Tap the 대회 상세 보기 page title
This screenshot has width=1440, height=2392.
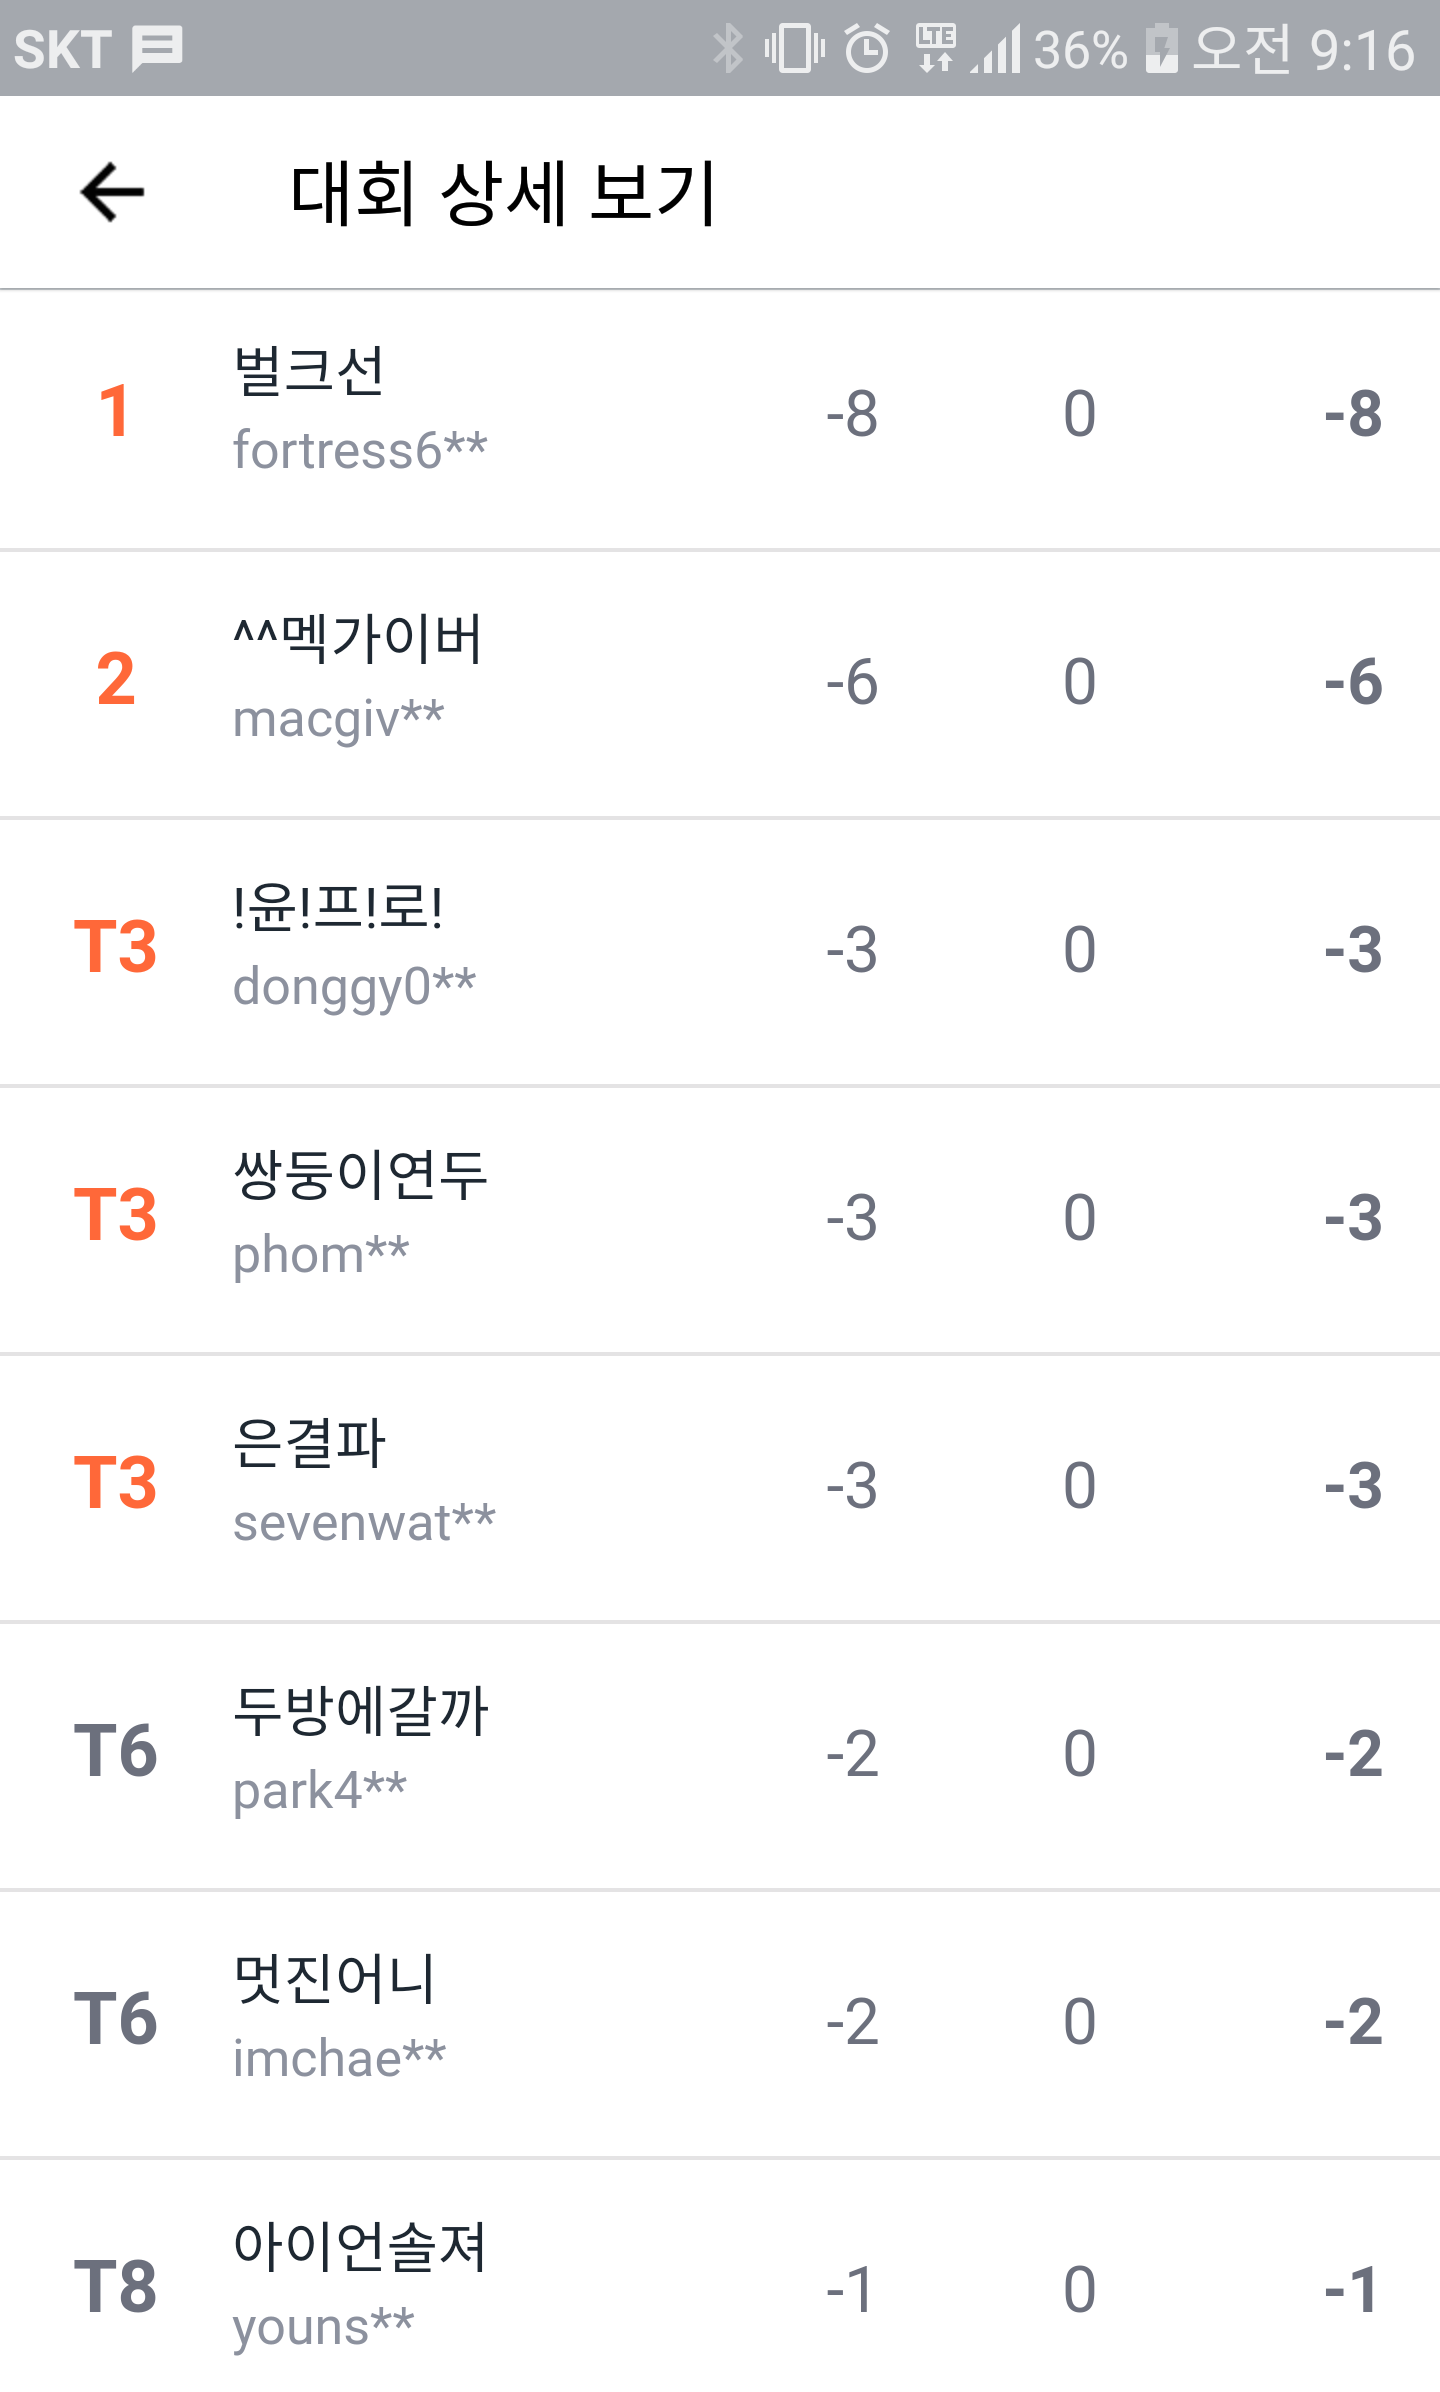tap(502, 192)
